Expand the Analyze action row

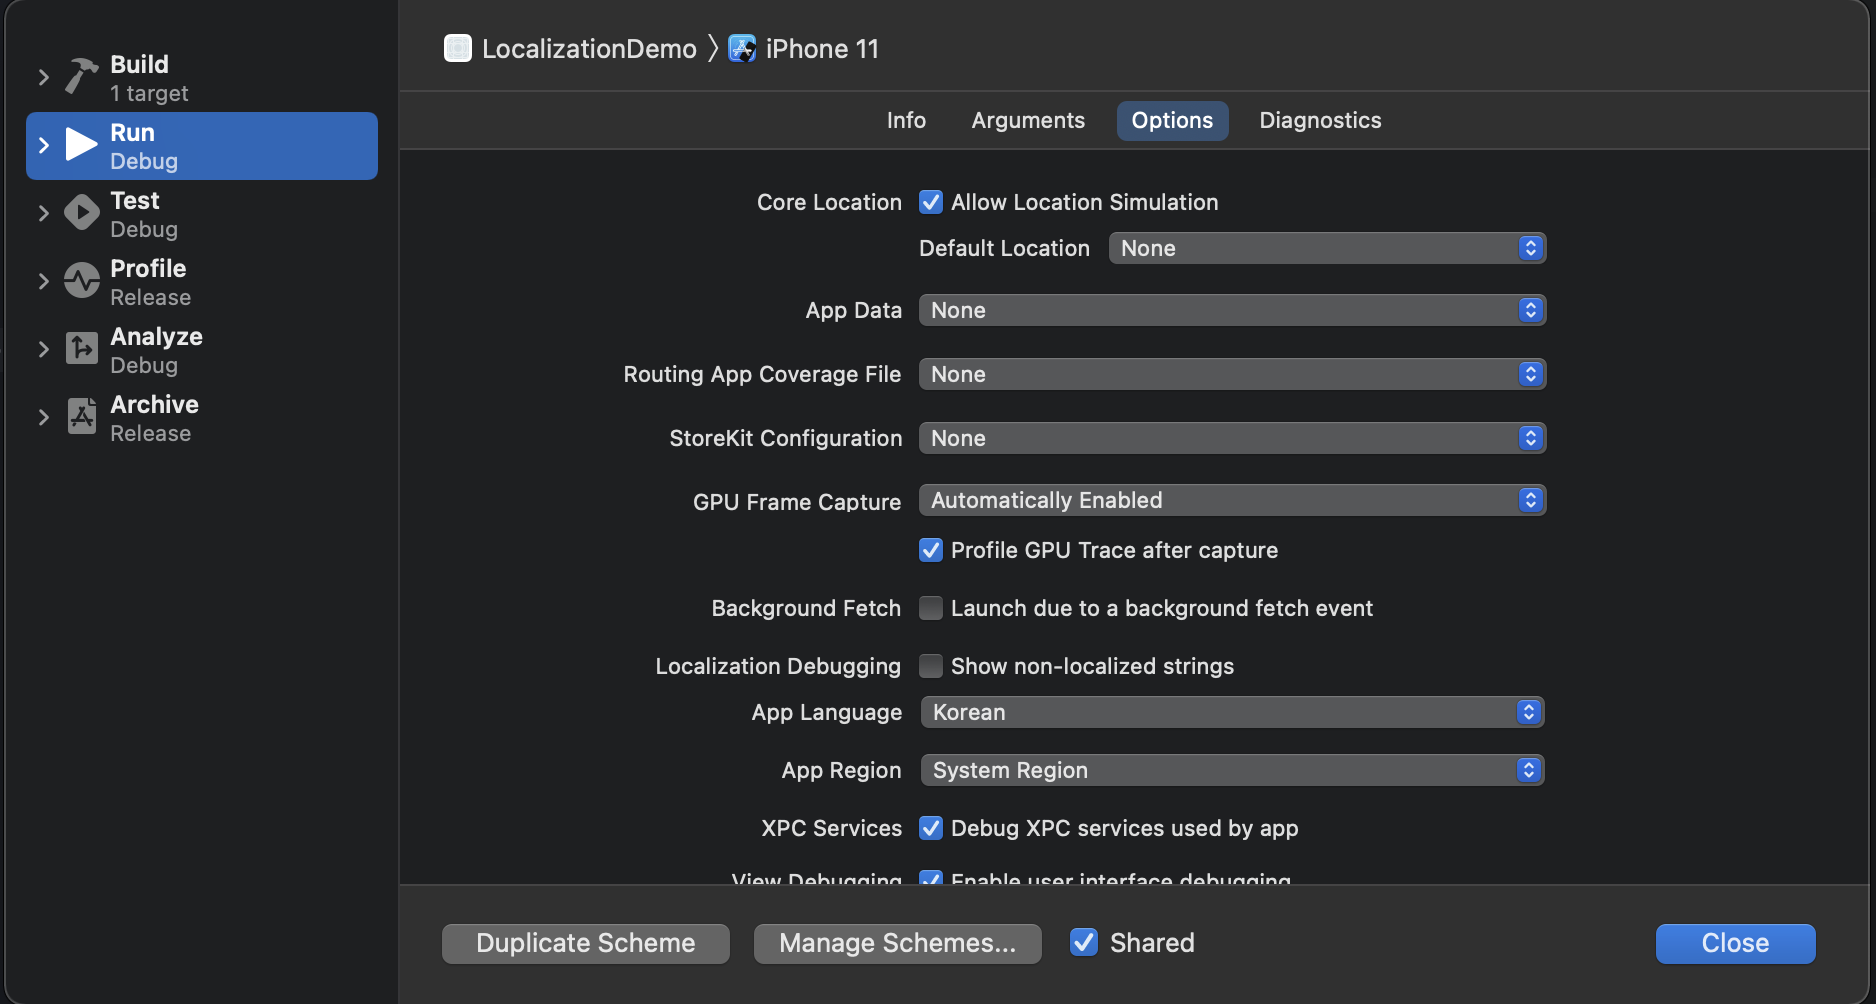pos(43,349)
